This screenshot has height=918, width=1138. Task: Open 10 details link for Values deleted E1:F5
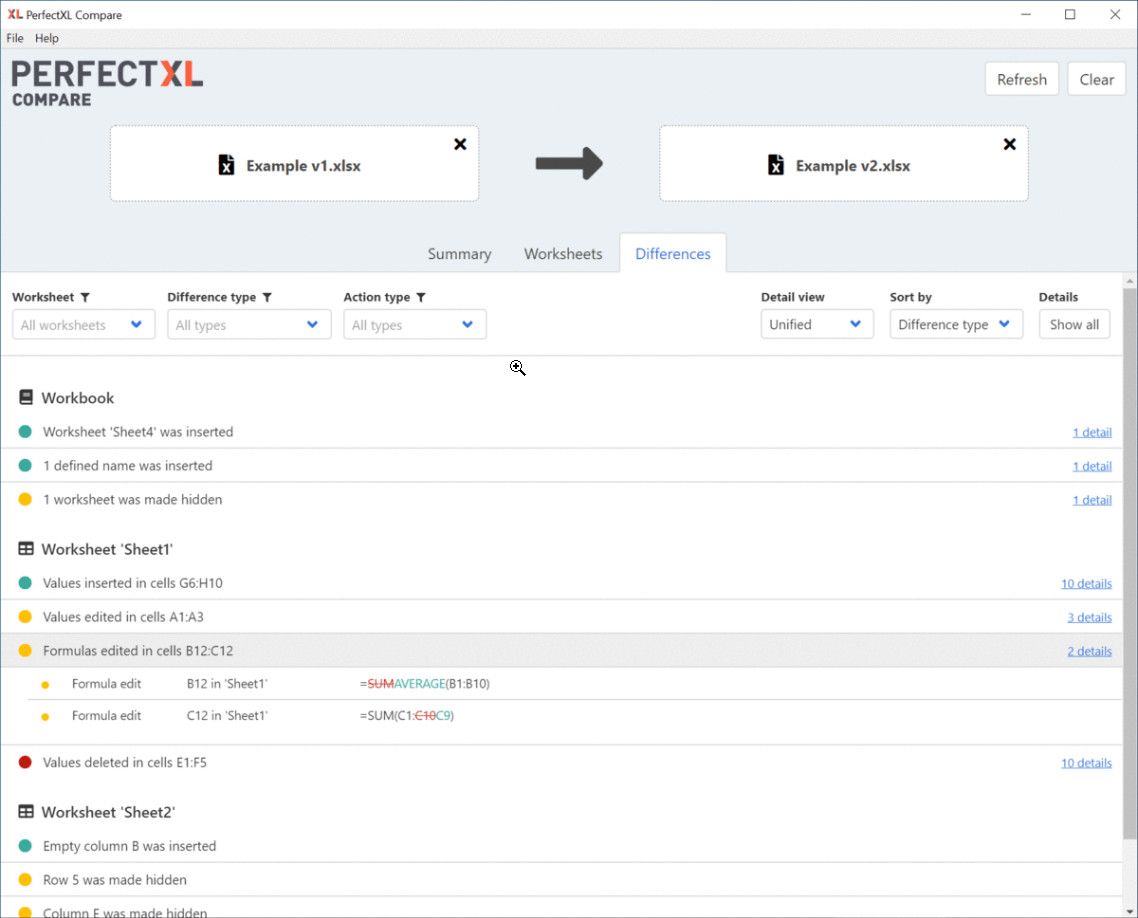(x=1086, y=763)
